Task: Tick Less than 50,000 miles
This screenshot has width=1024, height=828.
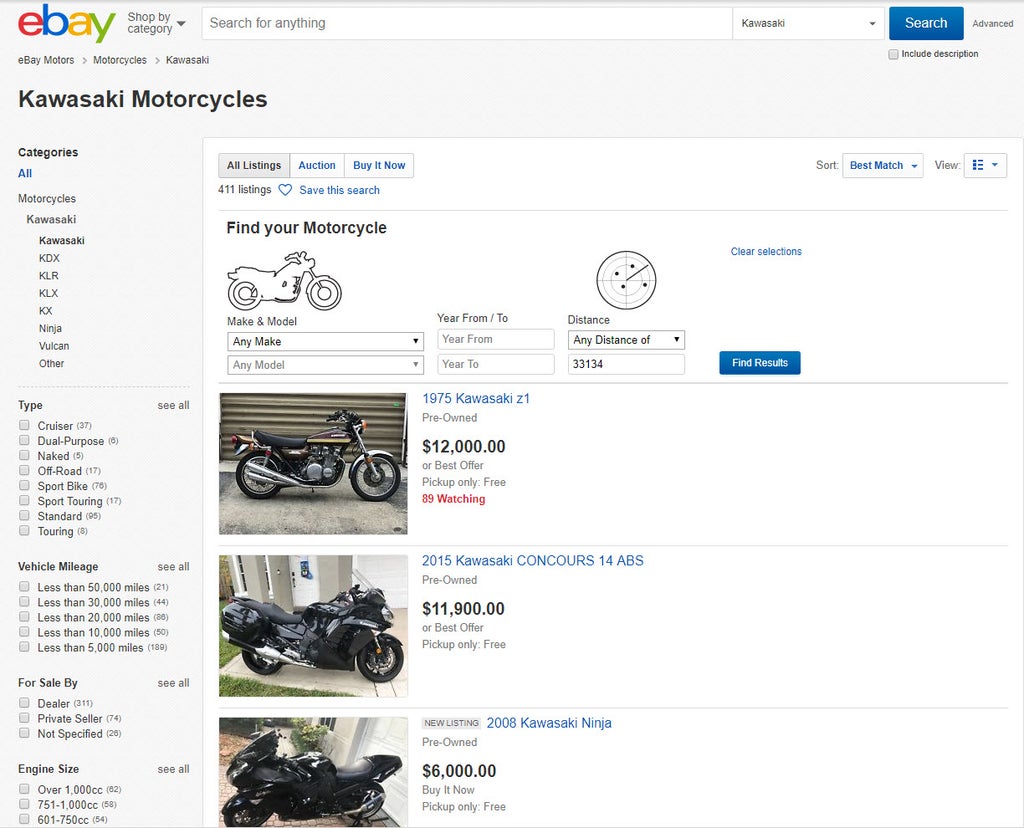Action: tap(24, 586)
